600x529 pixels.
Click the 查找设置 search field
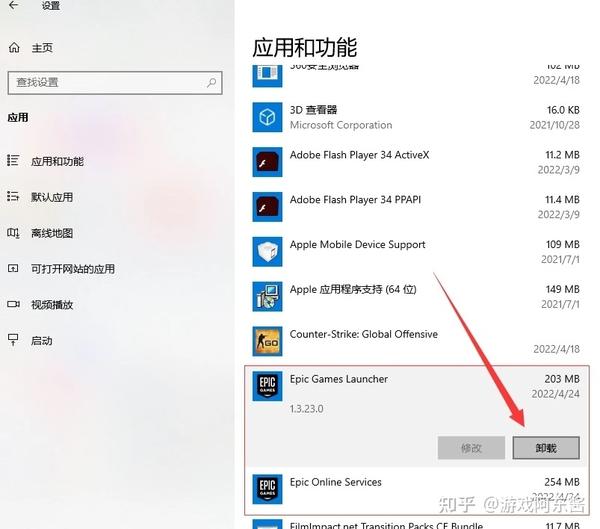click(115, 83)
